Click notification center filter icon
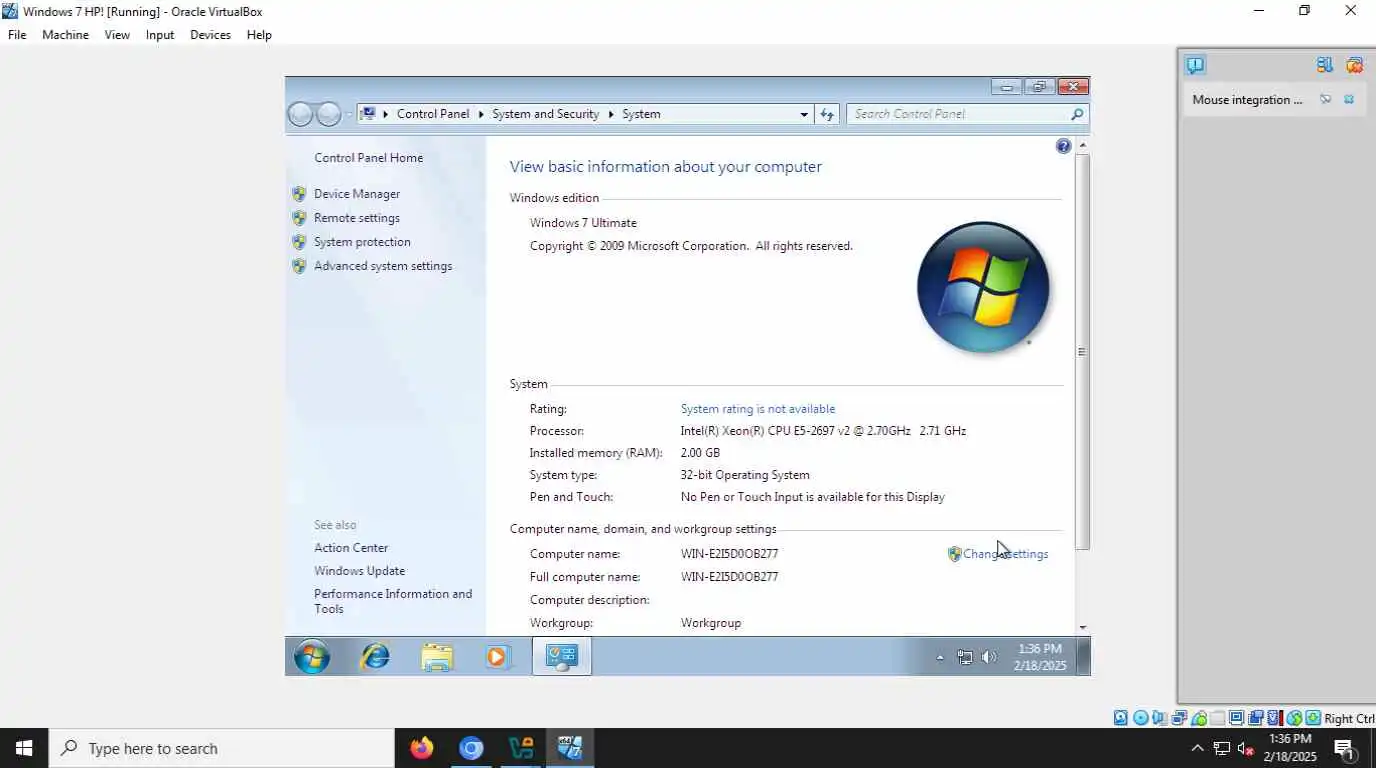Screen dimensions: 1376x768 (1325, 65)
